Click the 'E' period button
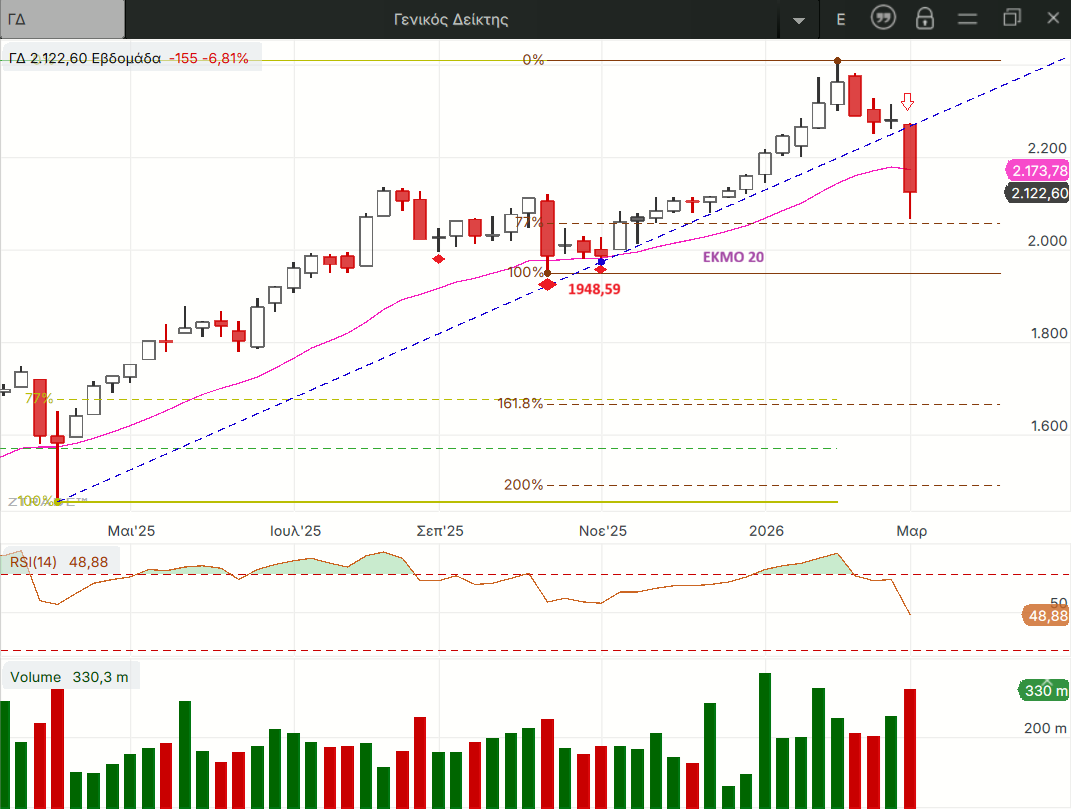Image resolution: width=1071 pixels, height=809 pixels. pos(840,19)
